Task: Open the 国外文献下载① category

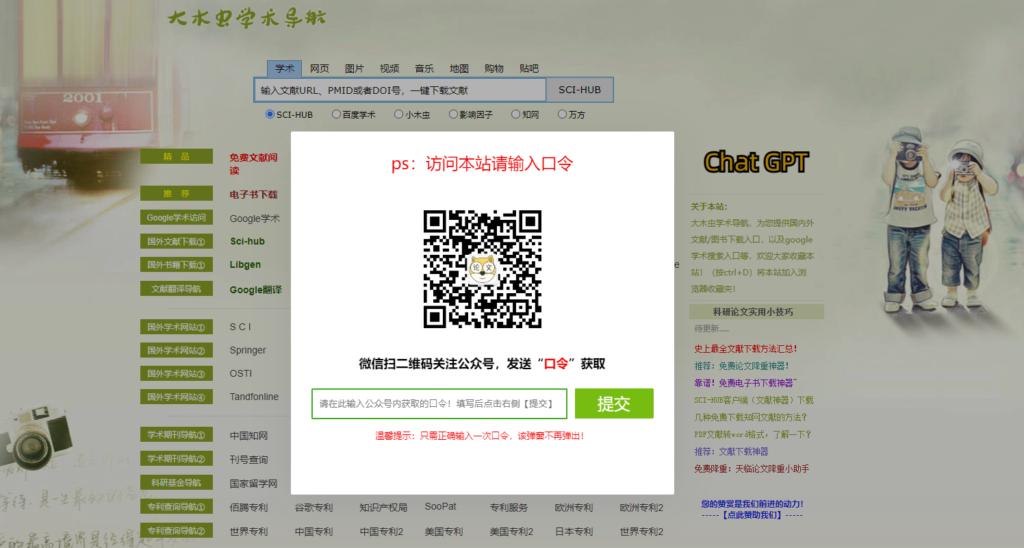Action: tap(176, 242)
